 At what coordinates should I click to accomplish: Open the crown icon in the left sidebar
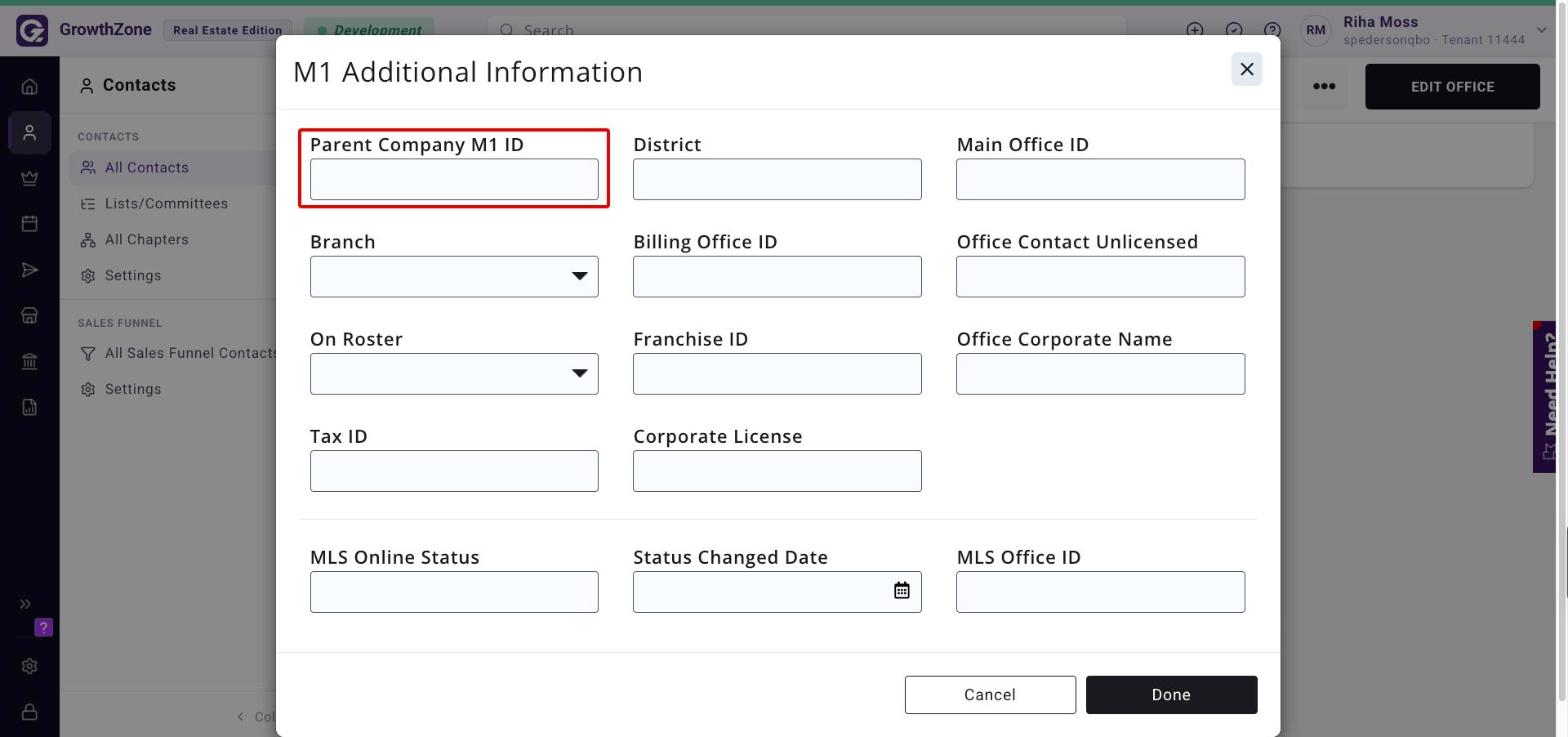[x=30, y=178]
